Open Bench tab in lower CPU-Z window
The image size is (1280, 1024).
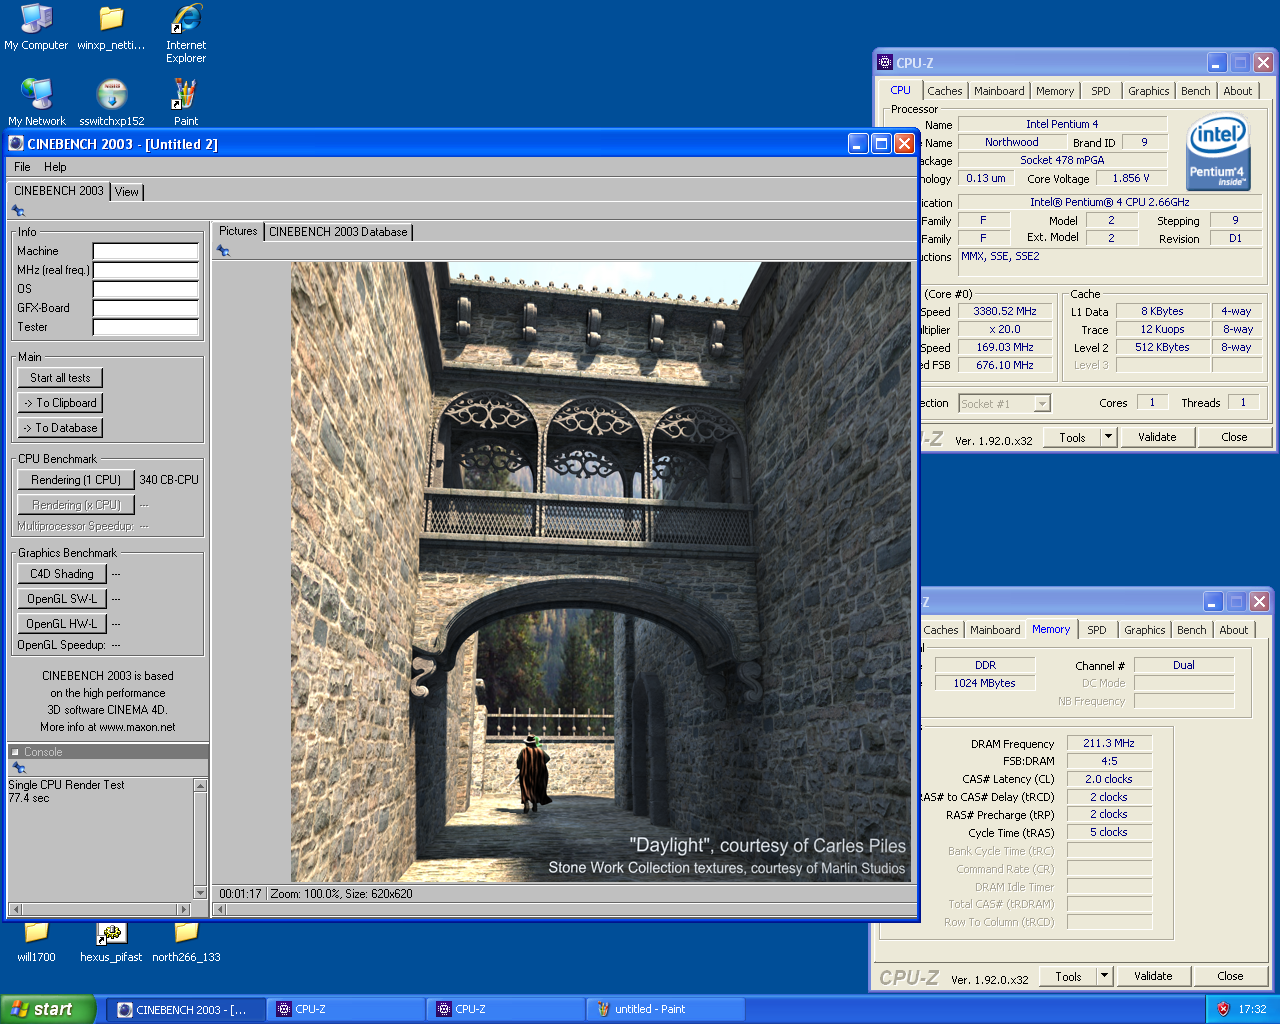point(1191,630)
